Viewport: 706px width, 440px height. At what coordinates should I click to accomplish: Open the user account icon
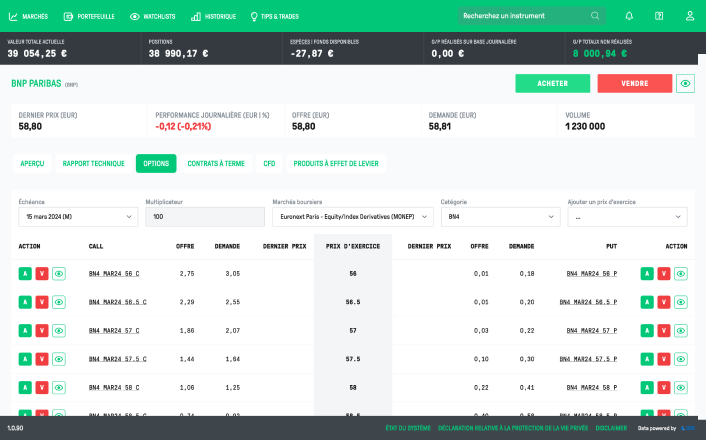[x=690, y=16]
